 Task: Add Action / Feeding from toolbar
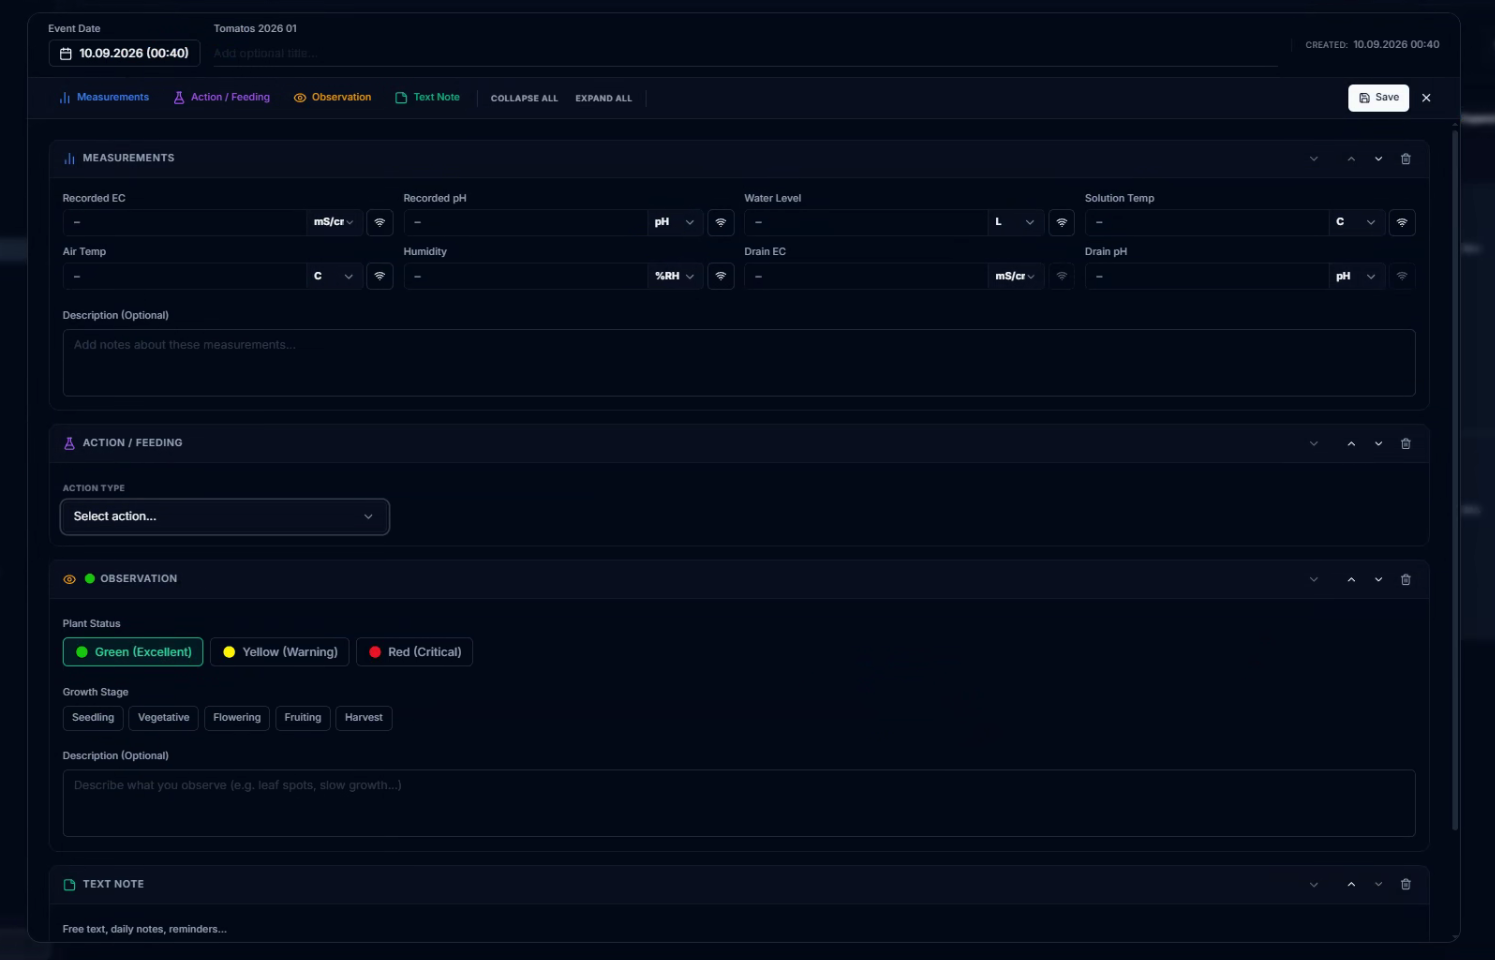point(222,98)
